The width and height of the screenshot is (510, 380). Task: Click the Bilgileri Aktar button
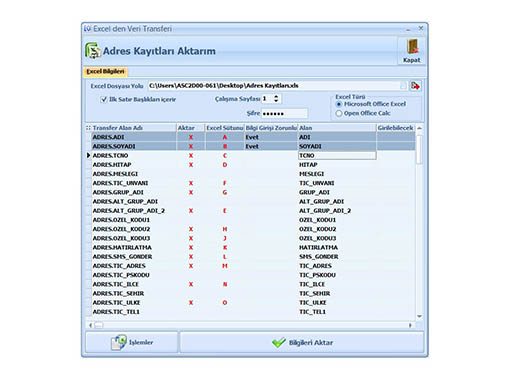click(x=302, y=342)
